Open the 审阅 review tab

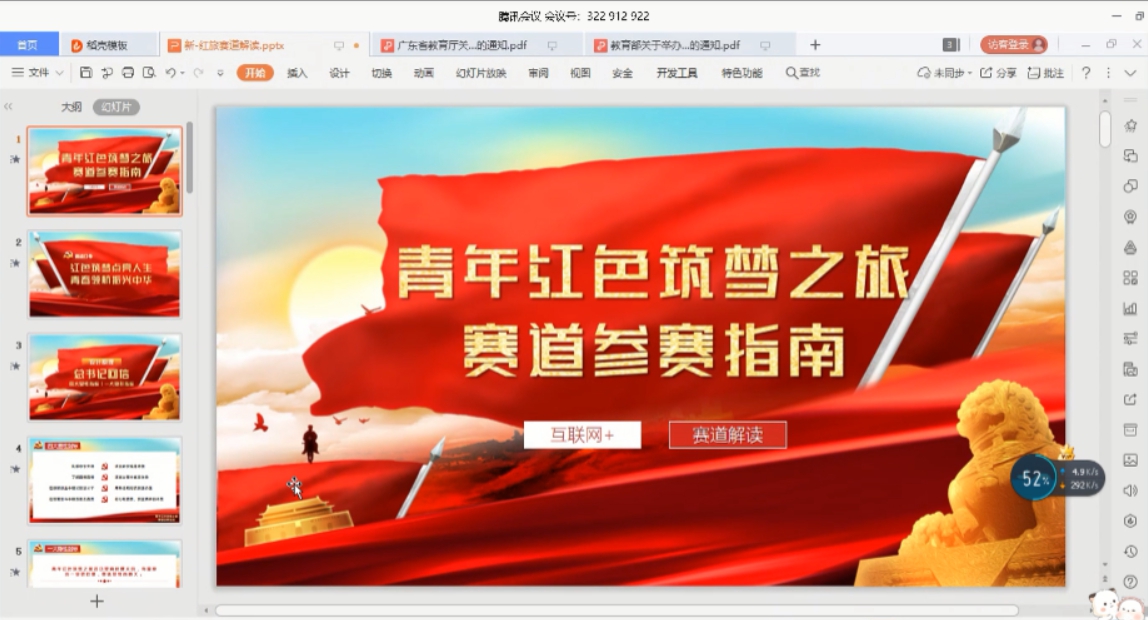pos(538,72)
